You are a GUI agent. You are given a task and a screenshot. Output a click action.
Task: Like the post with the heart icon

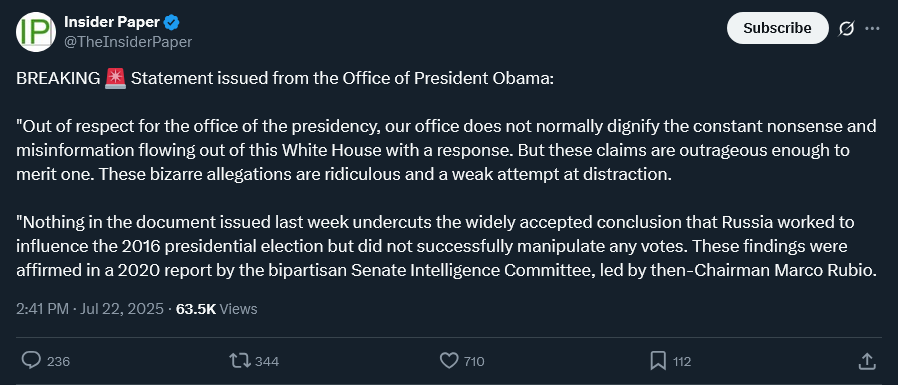pyautogui.click(x=448, y=360)
